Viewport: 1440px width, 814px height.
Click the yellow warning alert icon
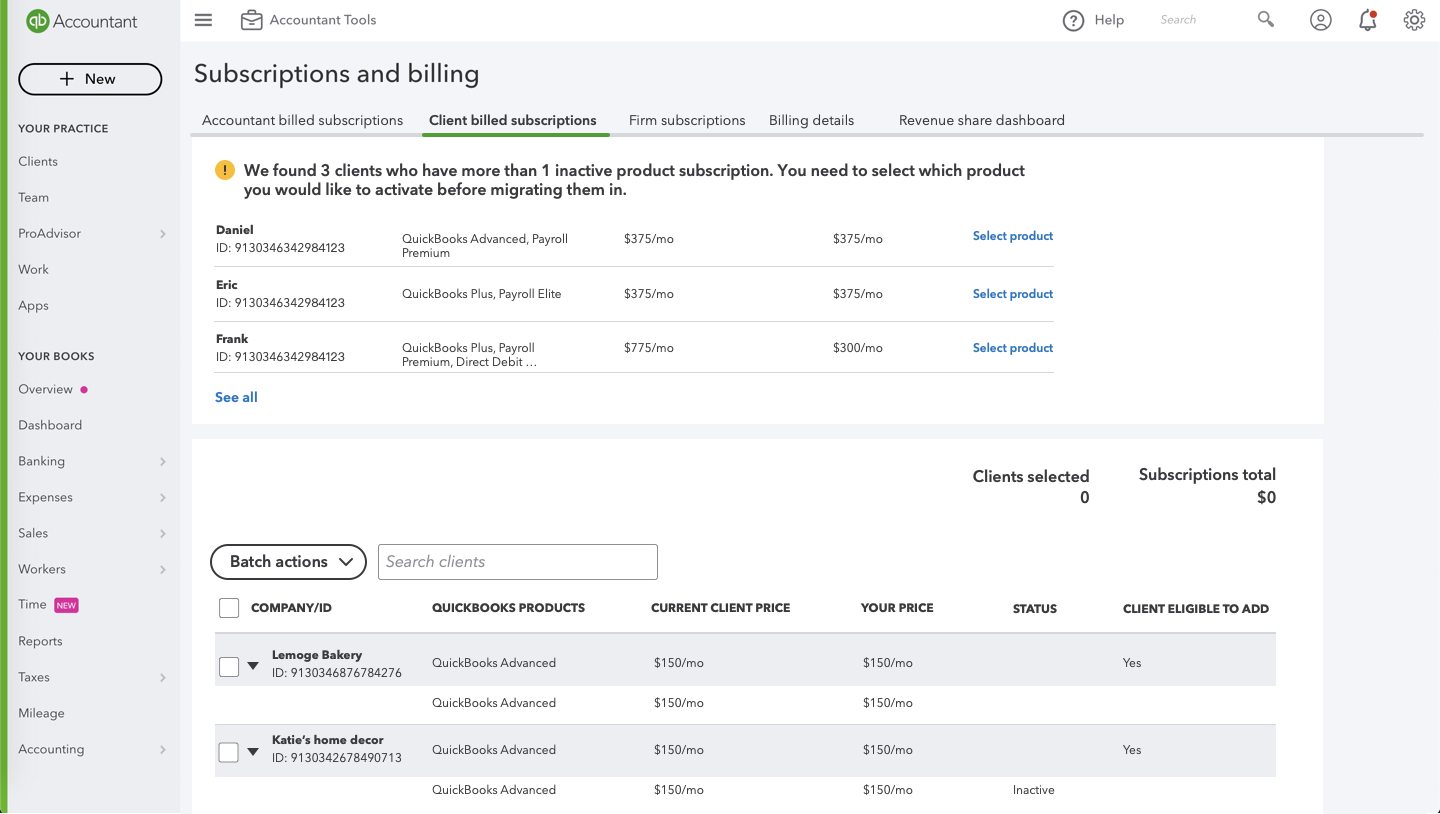click(x=225, y=170)
